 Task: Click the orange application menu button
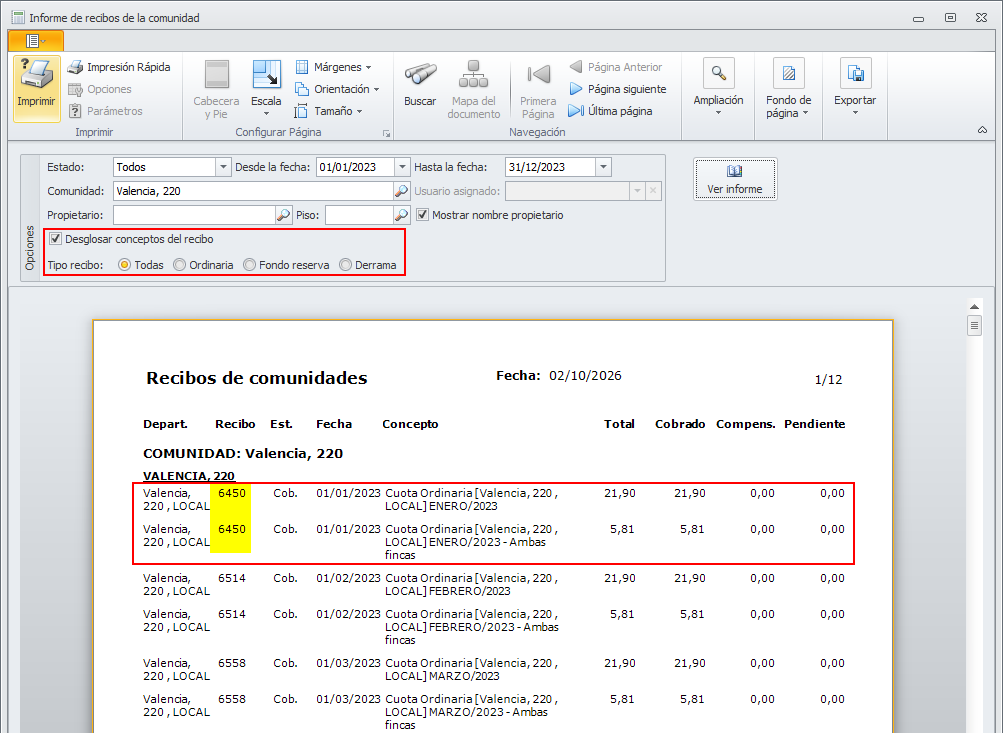click(36, 41)
